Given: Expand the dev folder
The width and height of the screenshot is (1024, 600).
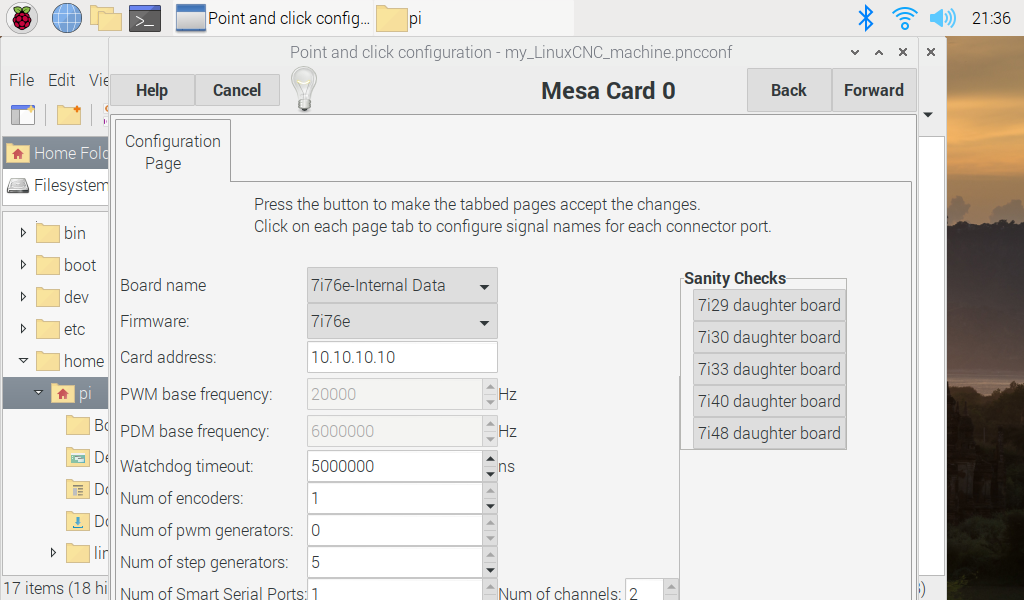Looking at the screenshot, I should (x=24, y=296).
